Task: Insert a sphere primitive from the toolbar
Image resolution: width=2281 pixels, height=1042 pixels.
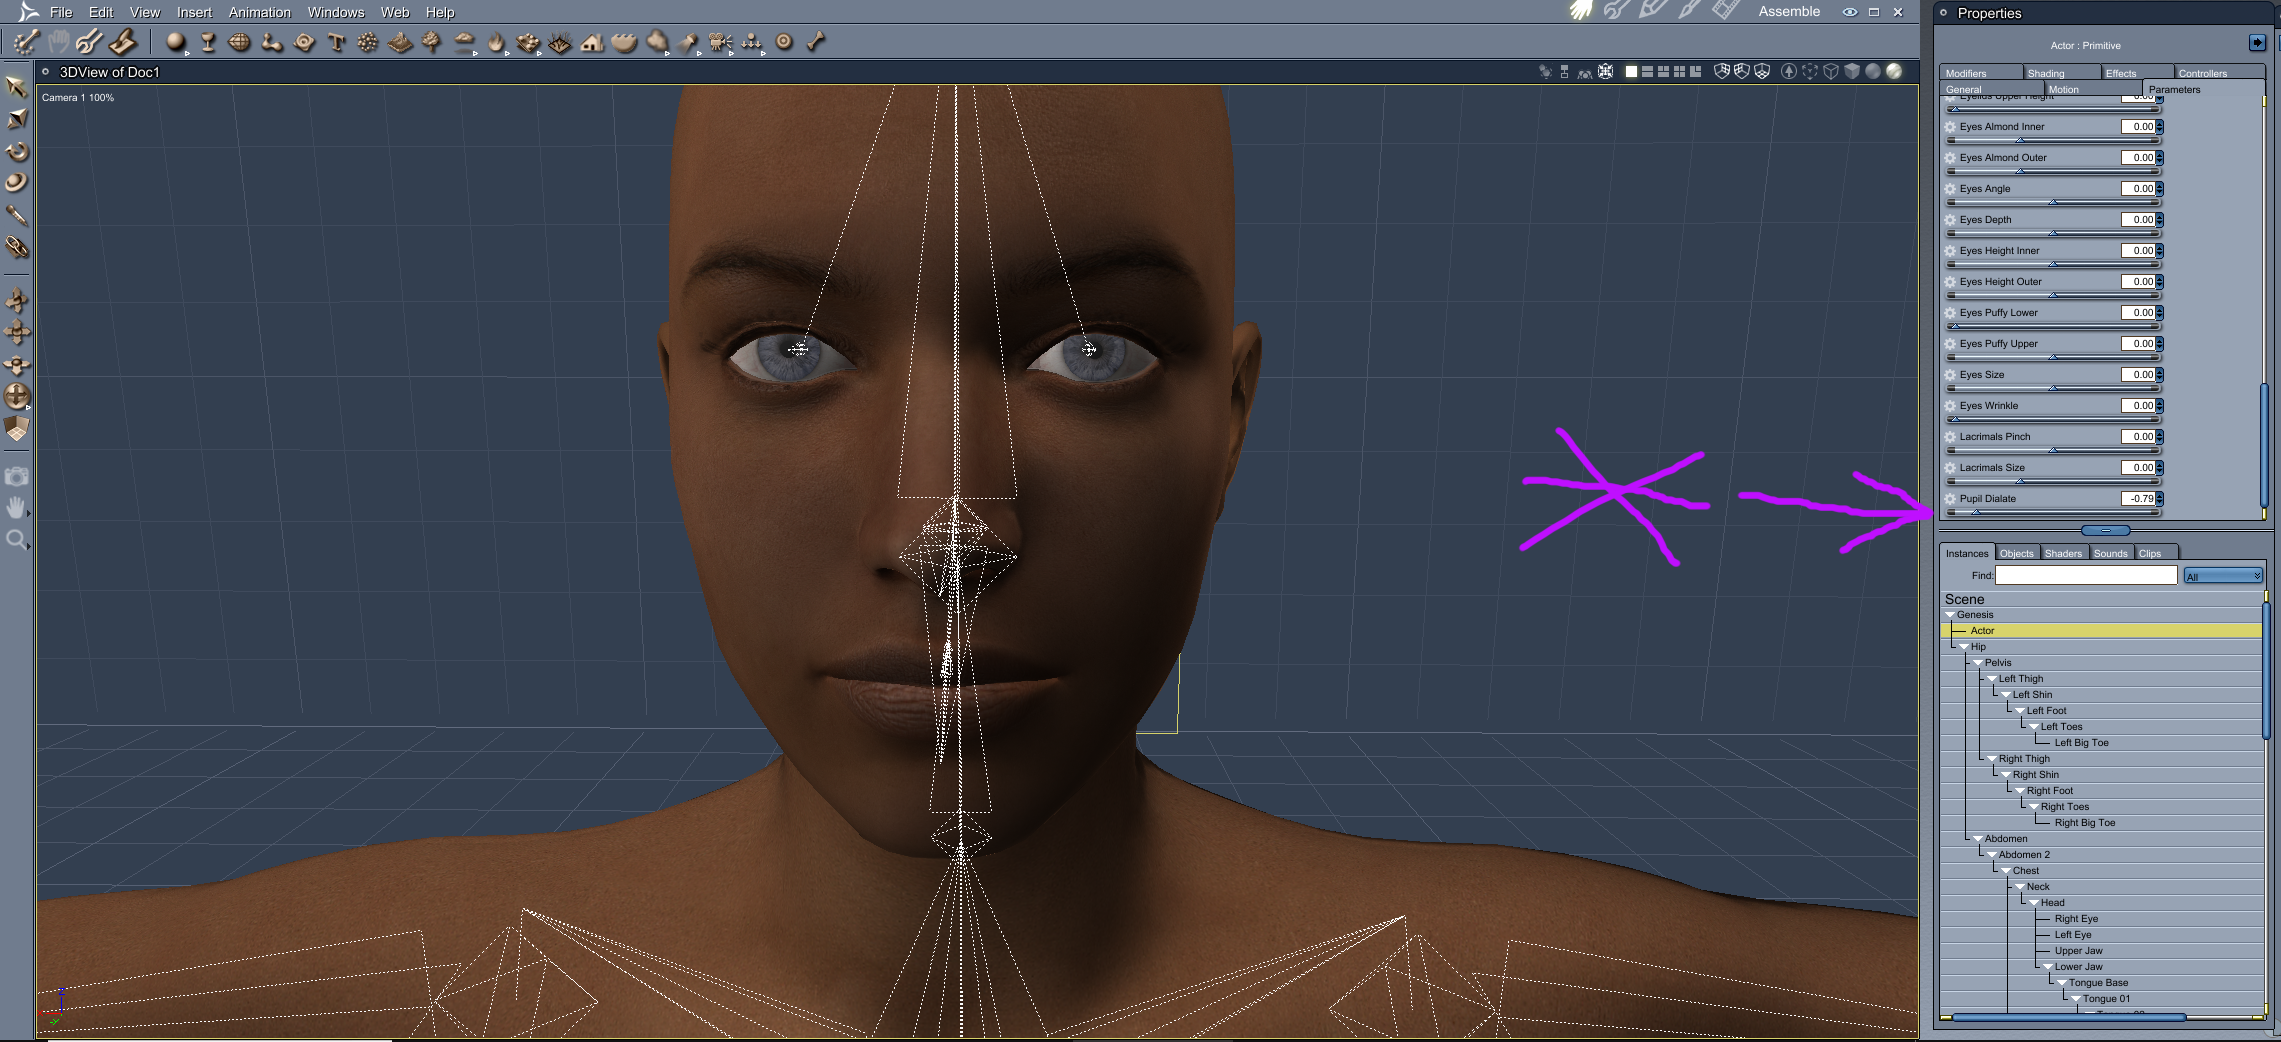Action: click(x=176, y=42)
